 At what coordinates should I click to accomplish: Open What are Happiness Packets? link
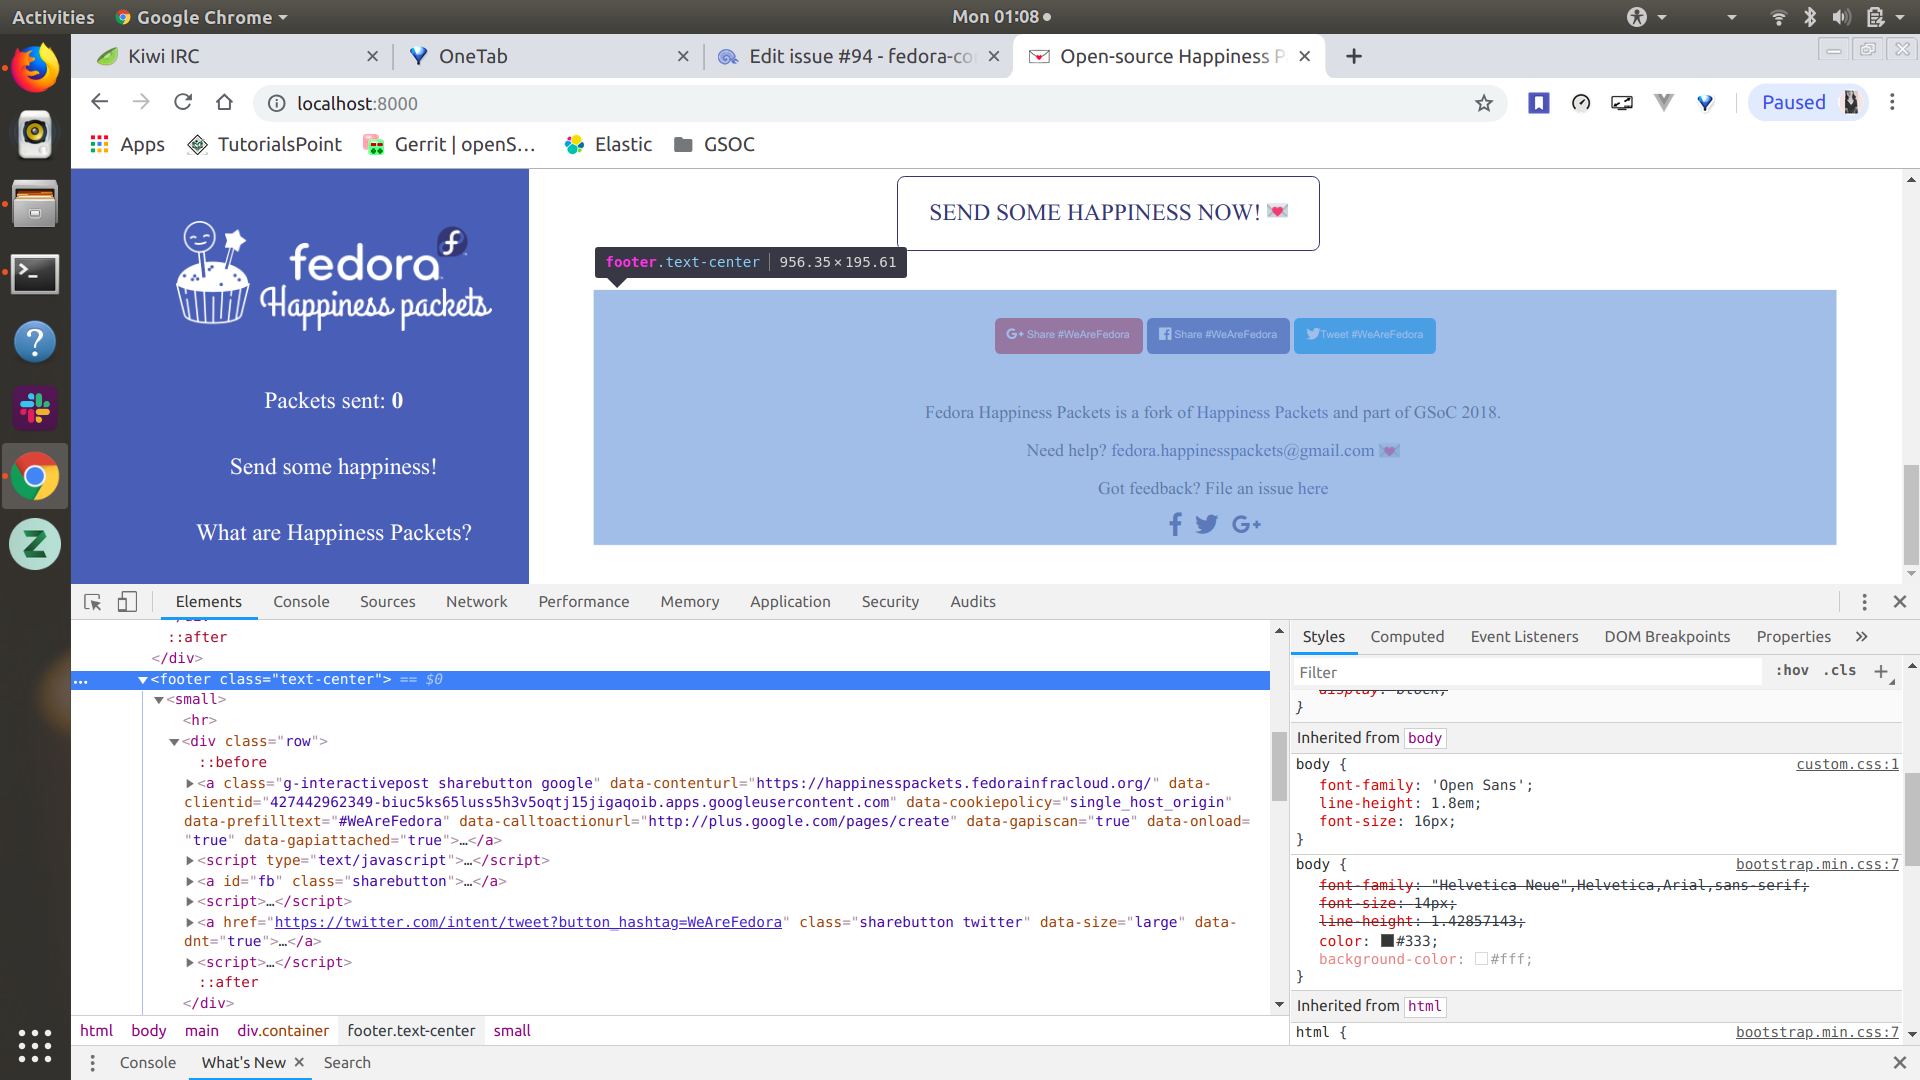(x=334, y=533)
